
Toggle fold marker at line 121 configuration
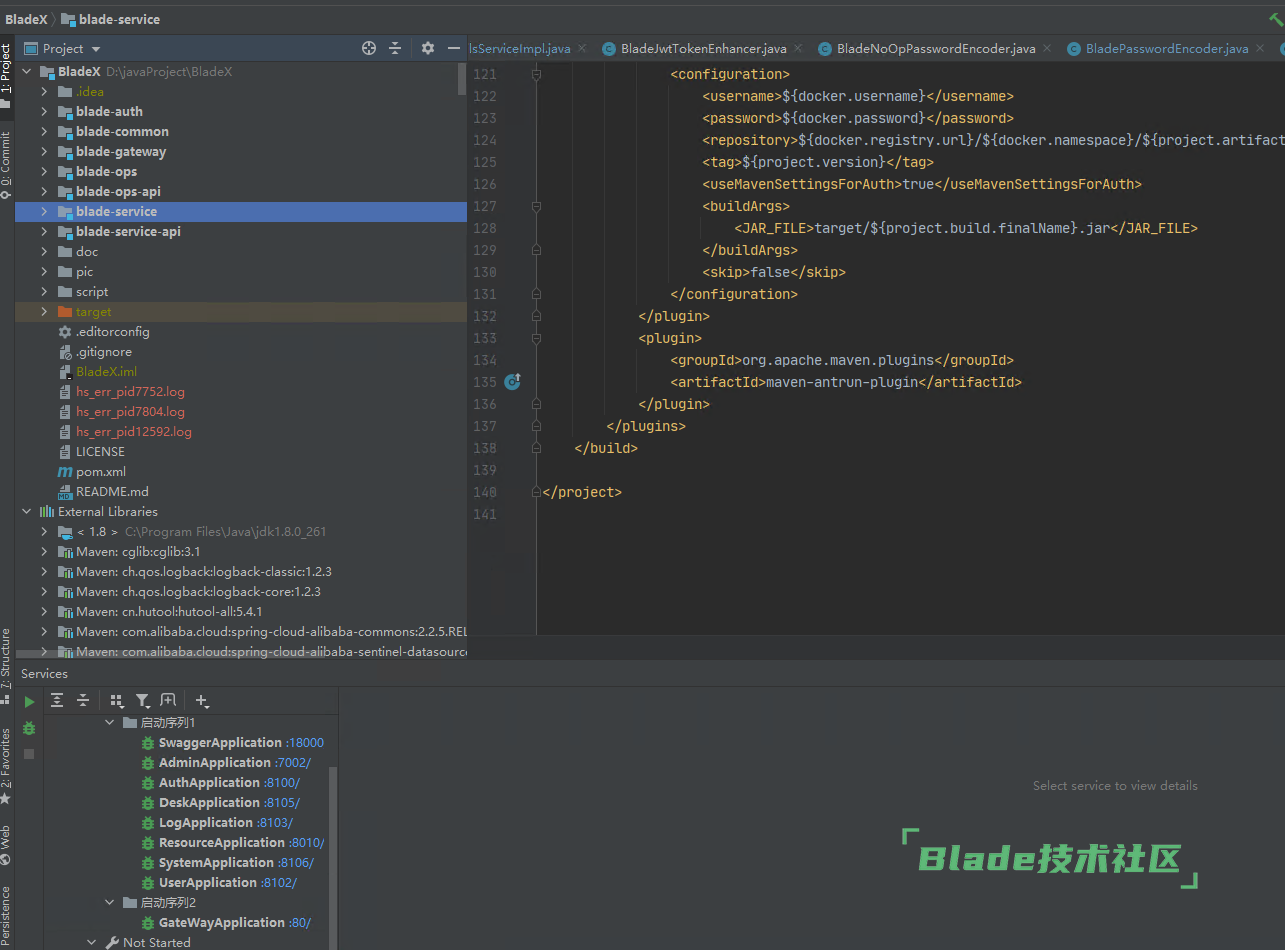537,74
